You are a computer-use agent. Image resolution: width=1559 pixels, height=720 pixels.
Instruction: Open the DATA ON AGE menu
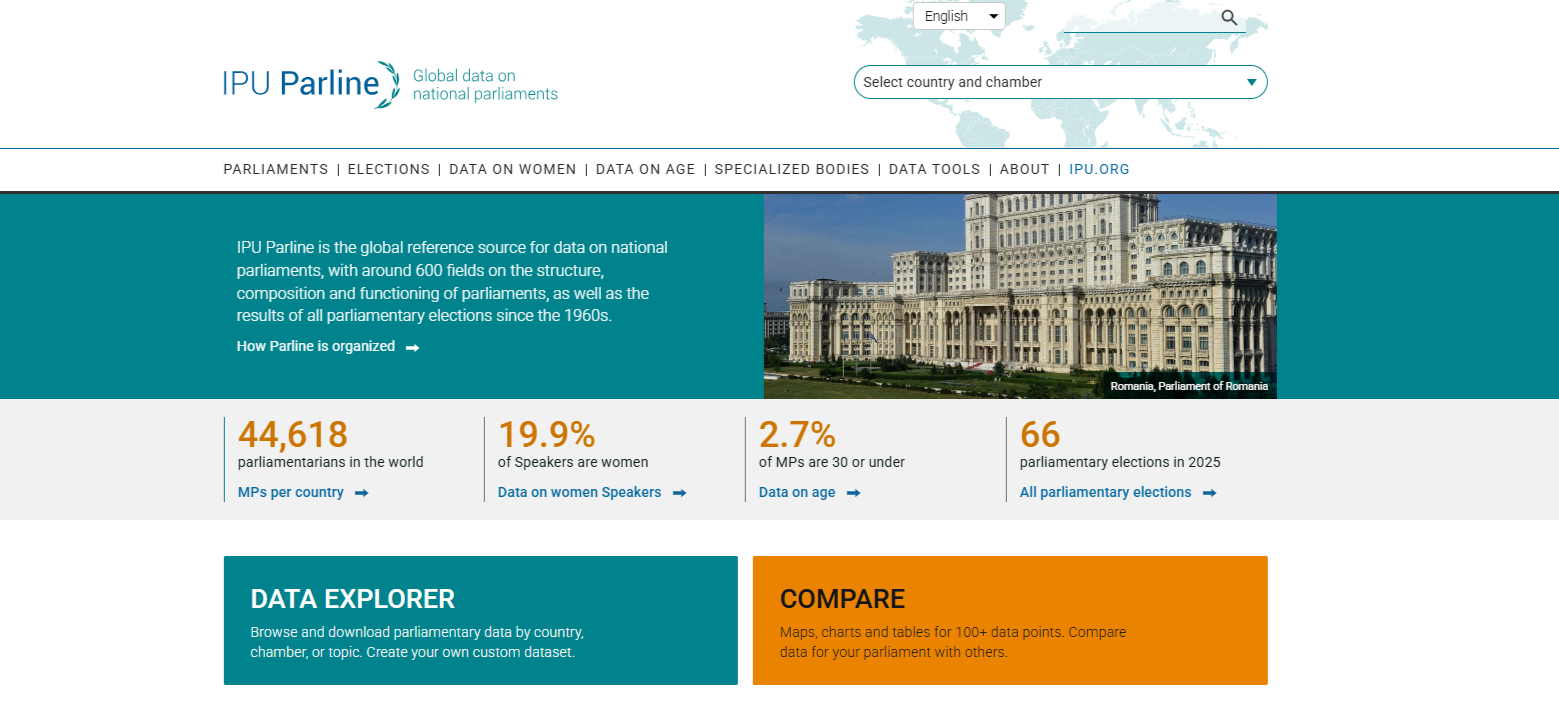645,169
